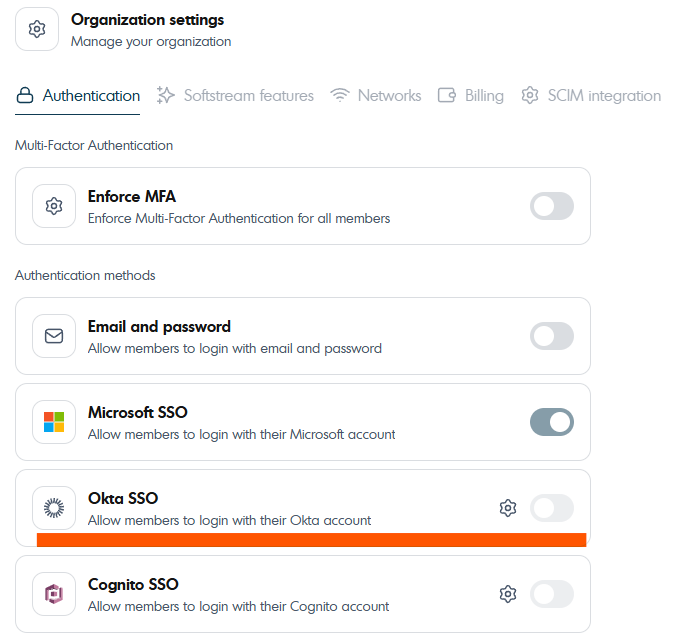Click the Cognito logo icon
The width and height of the screenshot is (693, 643).
click(54, 594)
